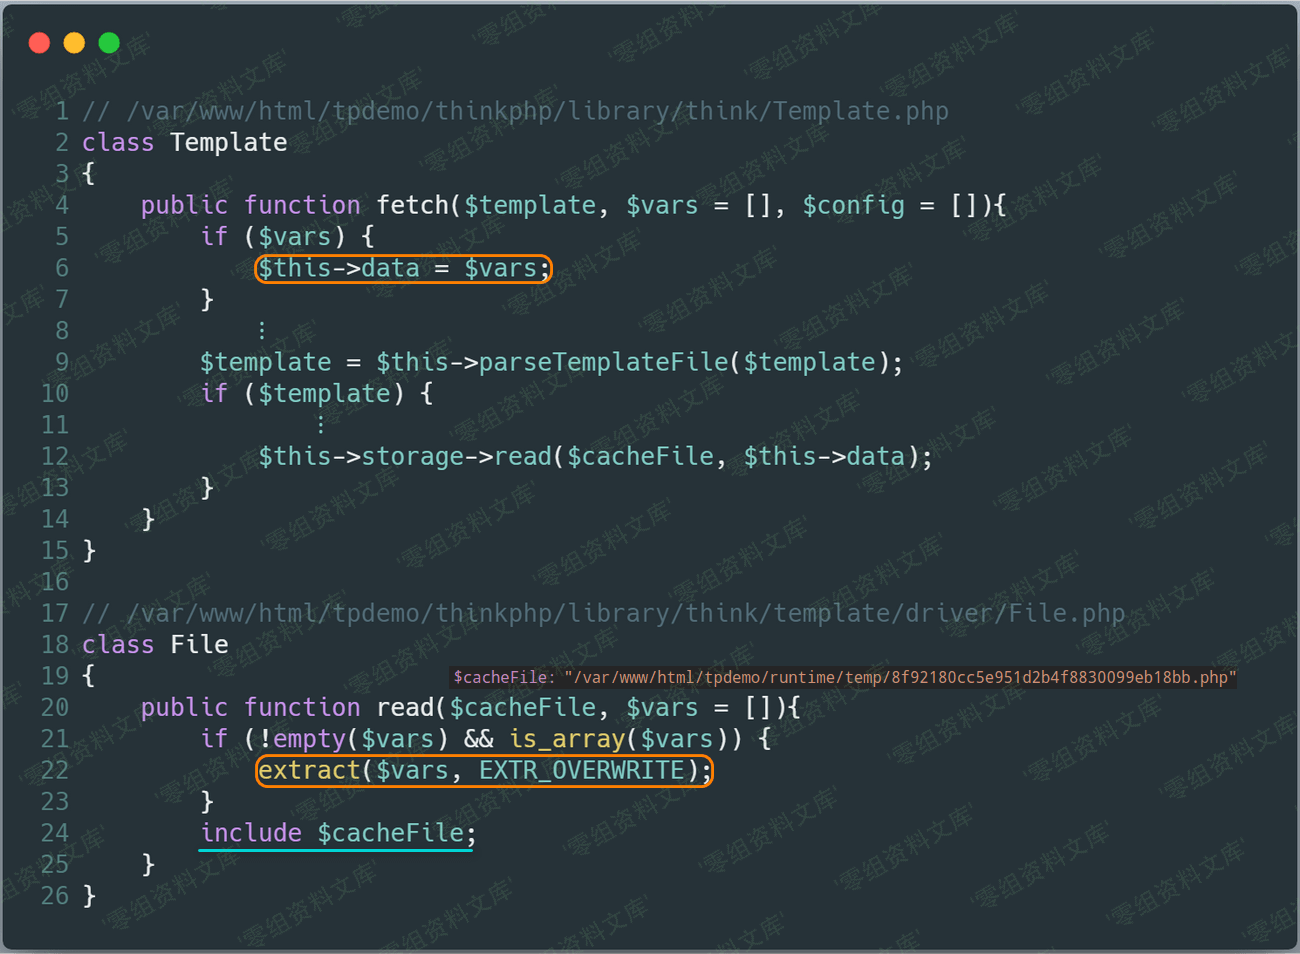Viewport: 1300px width, 954px height.
Task: Click the underlined include $cacheFile statement
Action: [x=338, y=833]
